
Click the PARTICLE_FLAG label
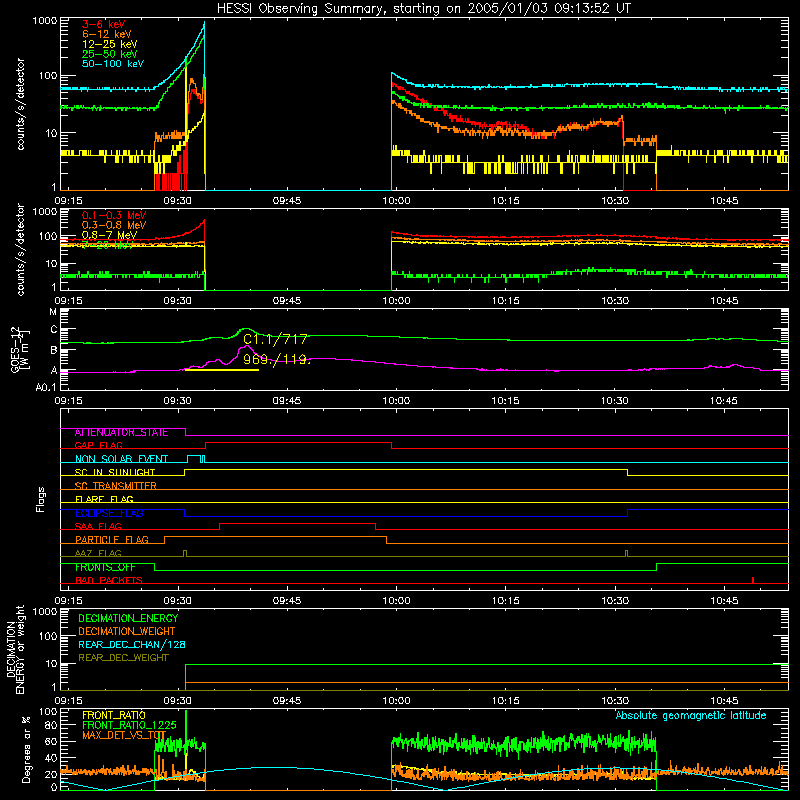[x=112, y=540]
